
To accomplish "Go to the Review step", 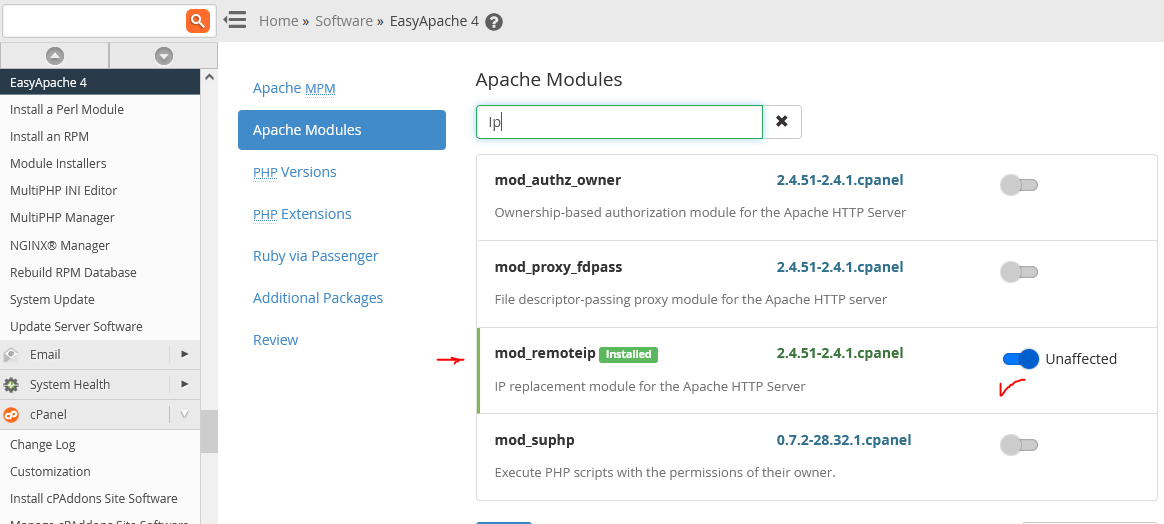I will pos(275,340).
